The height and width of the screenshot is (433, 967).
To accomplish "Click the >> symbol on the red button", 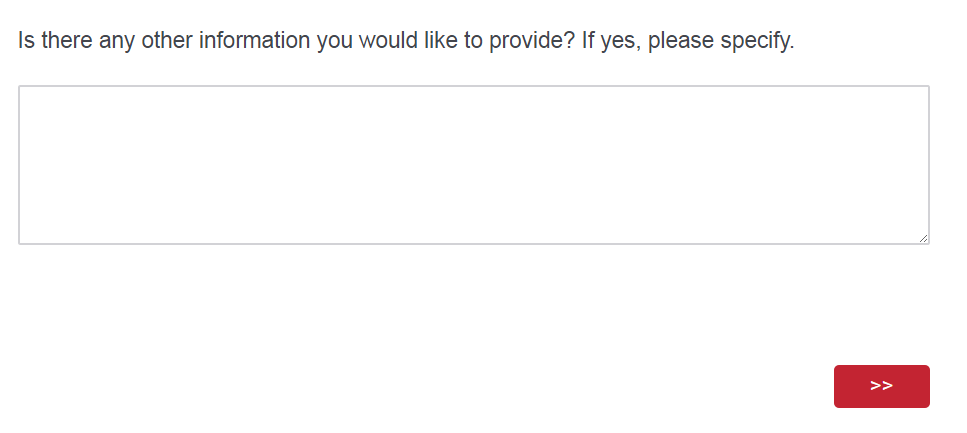I will (x=881, y=386).
